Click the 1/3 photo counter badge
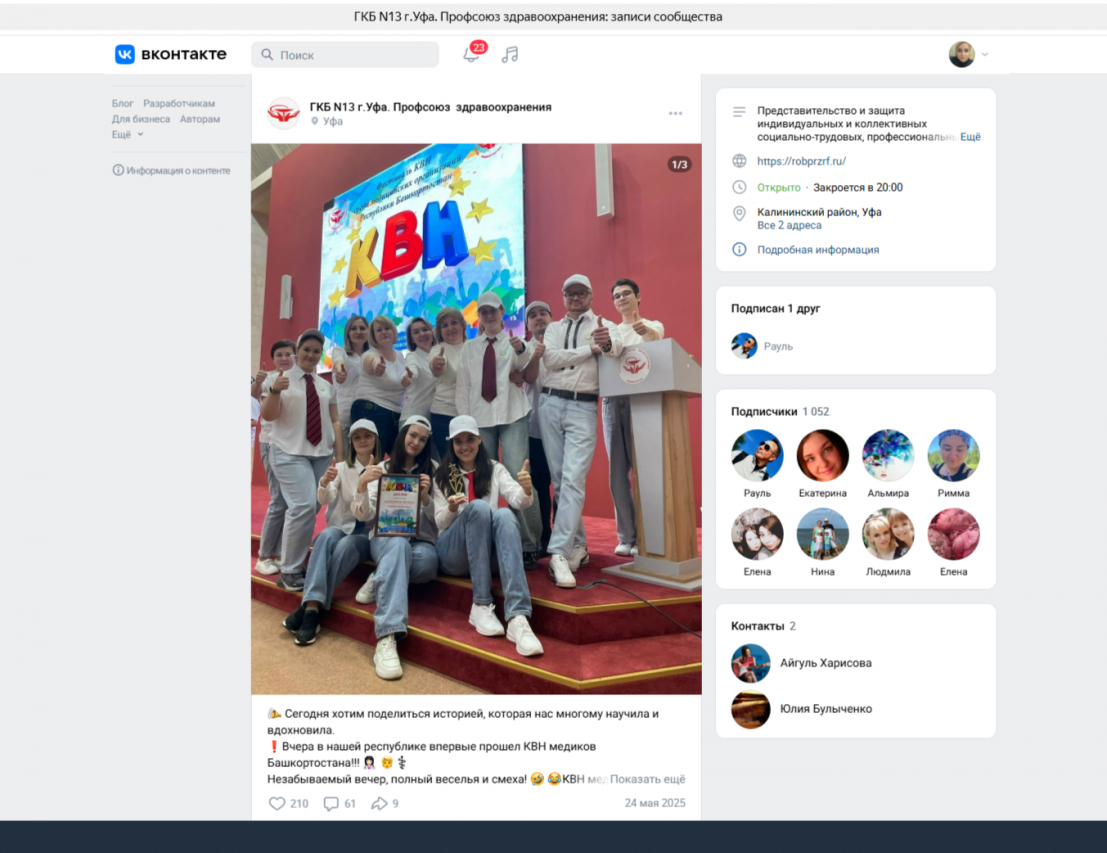 coord(679,165)
